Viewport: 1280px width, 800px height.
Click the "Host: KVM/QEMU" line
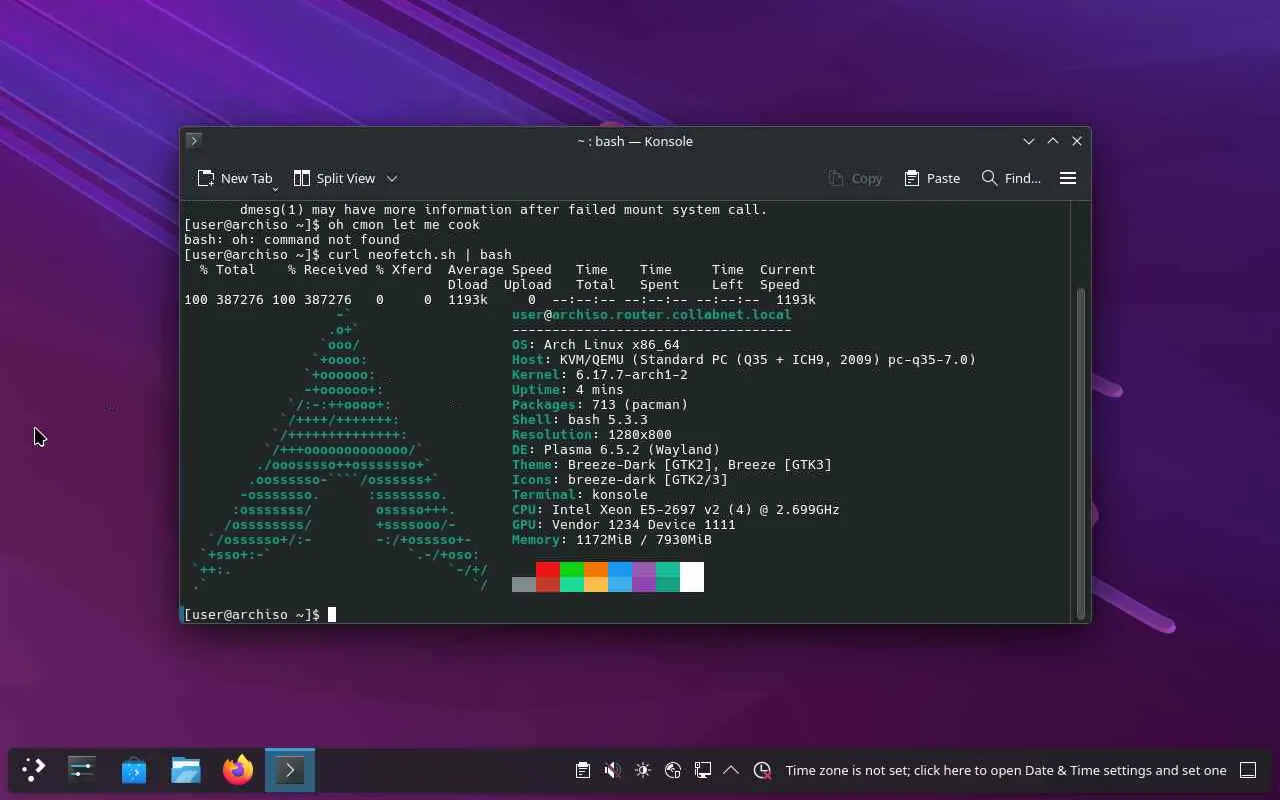[744, 360]
